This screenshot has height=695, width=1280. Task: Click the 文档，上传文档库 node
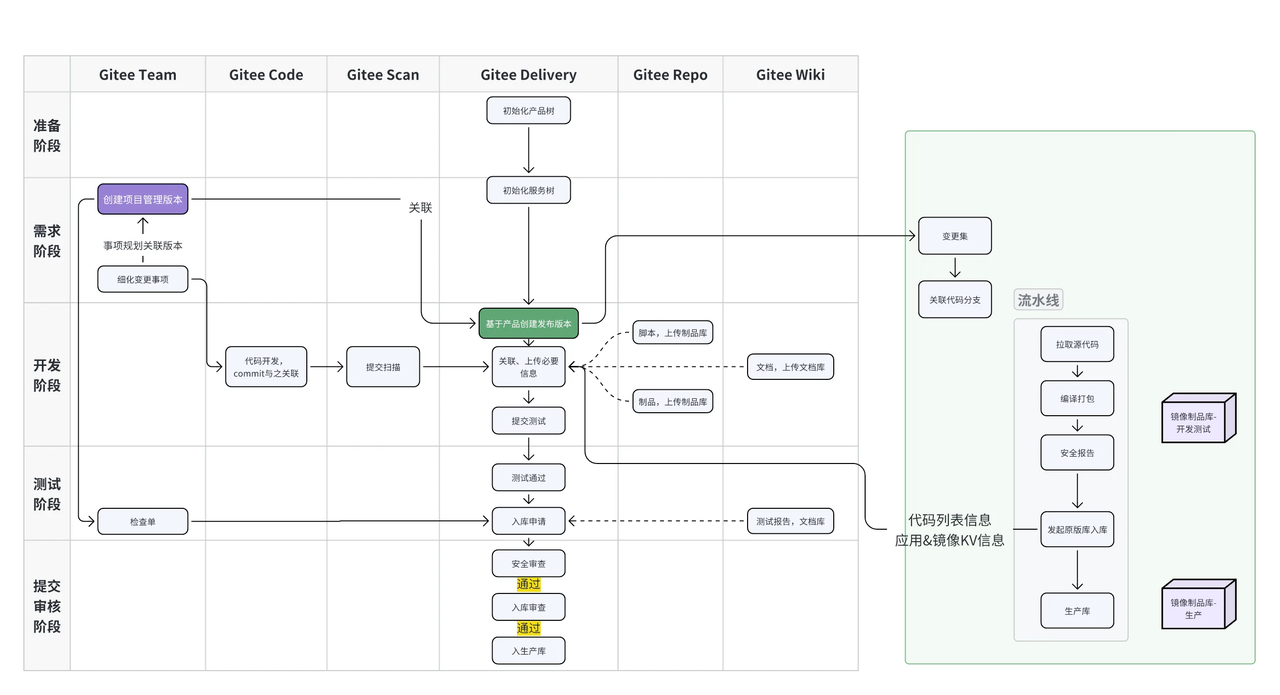pyautogui.click(x=791, y=367)
